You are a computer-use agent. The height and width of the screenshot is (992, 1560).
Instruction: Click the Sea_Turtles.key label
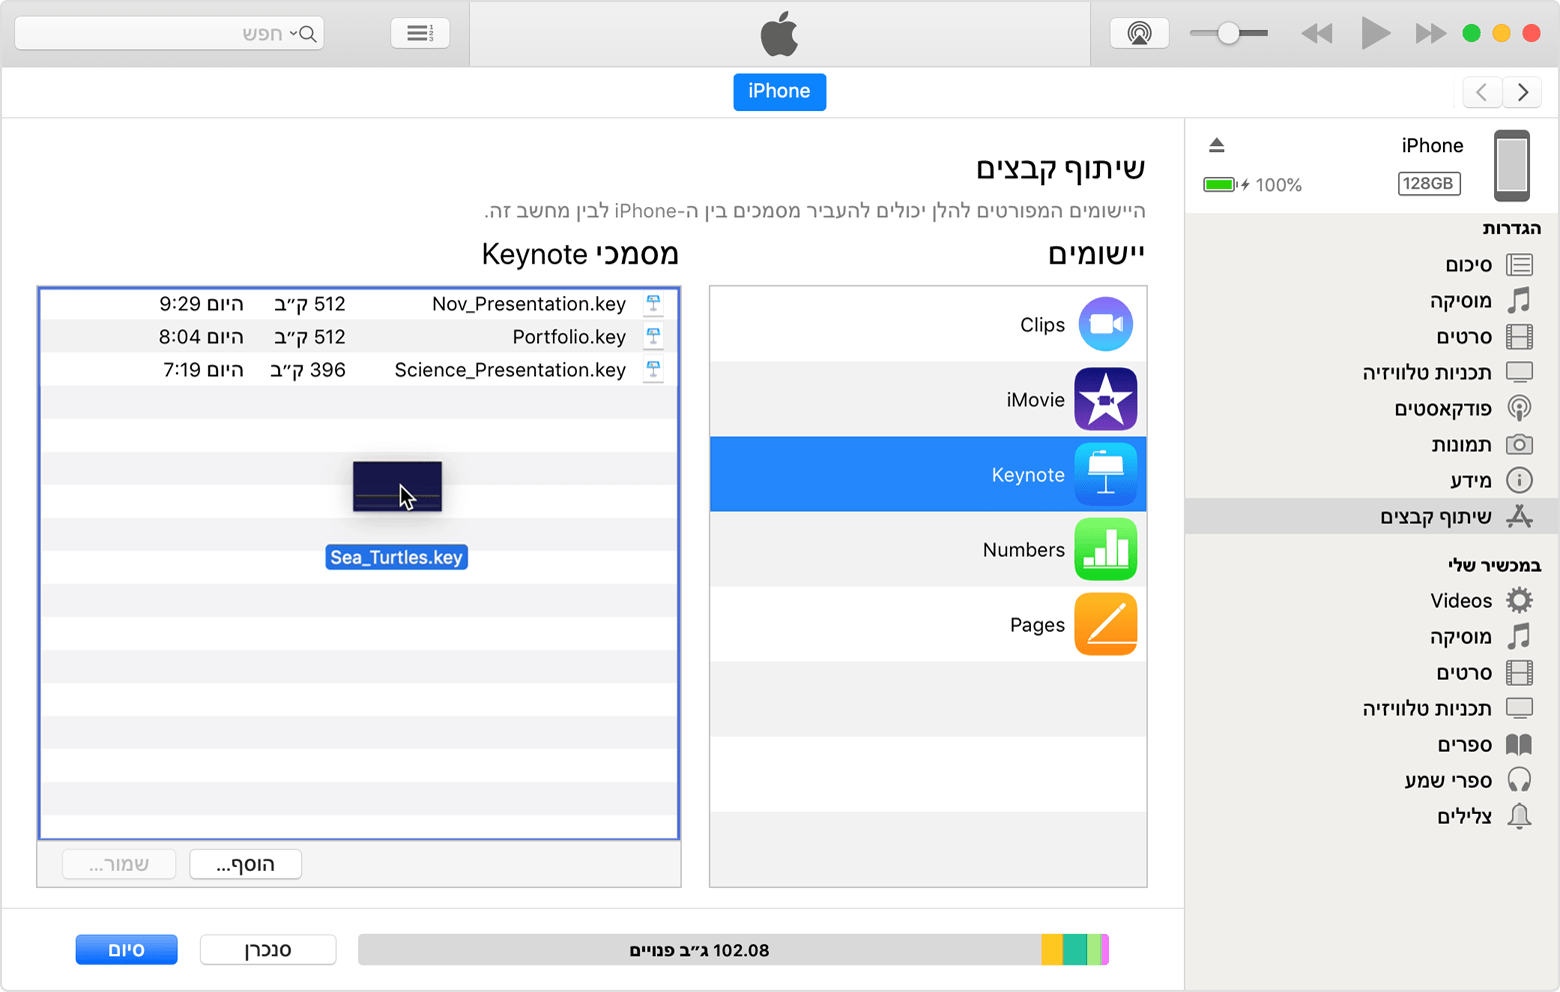397,557
